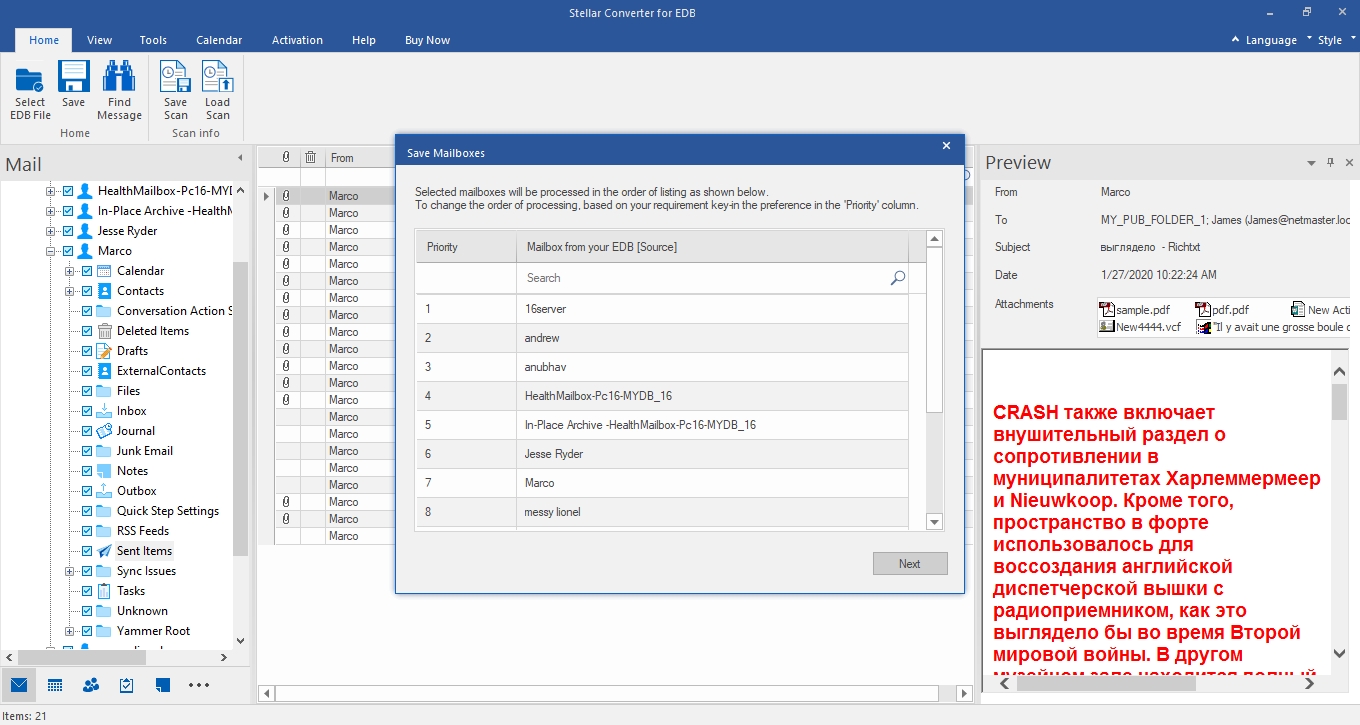Select the Inbox folder

coord(131,411)
